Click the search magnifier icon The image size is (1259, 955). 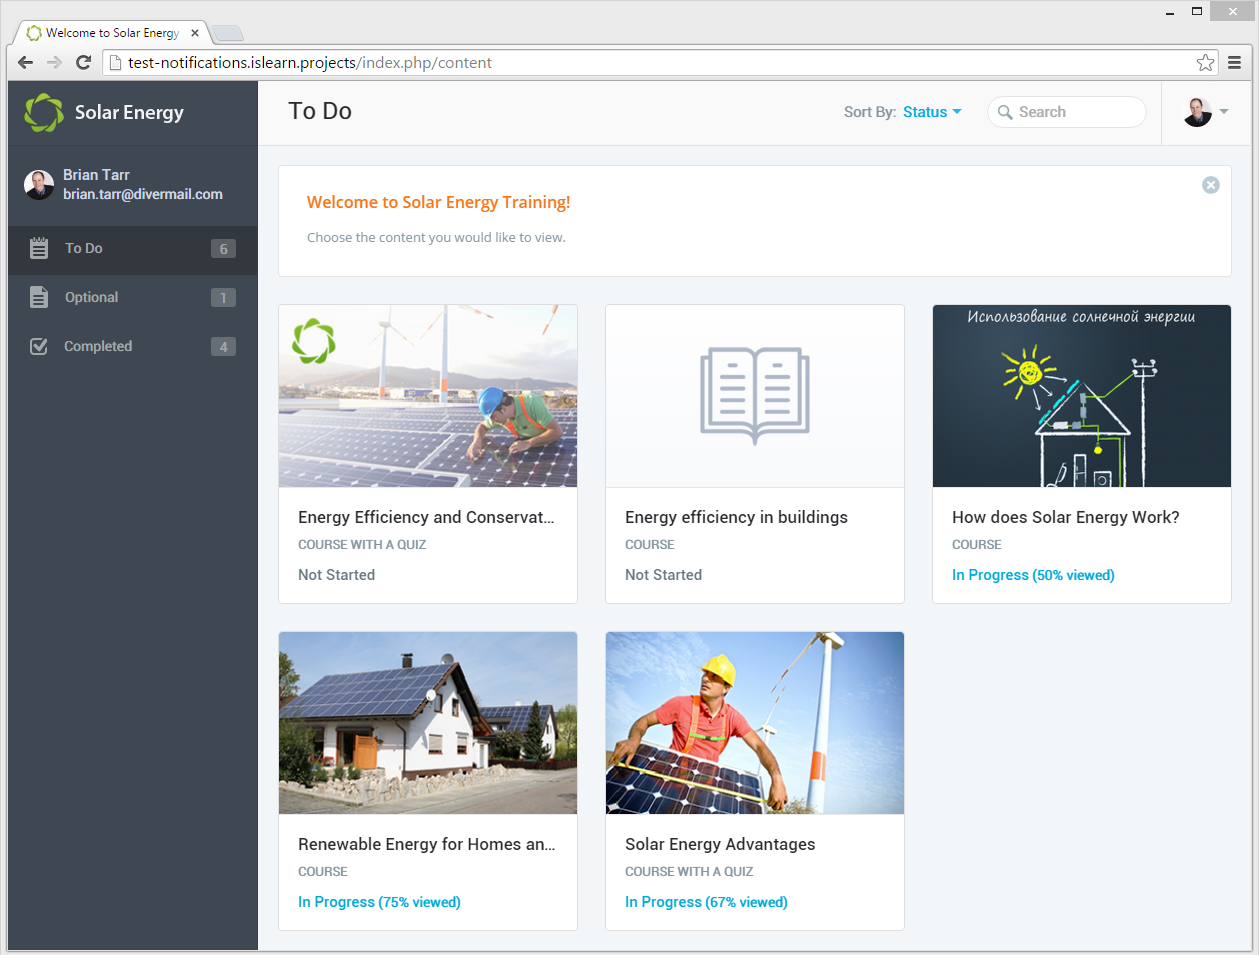pos(1005,112)
